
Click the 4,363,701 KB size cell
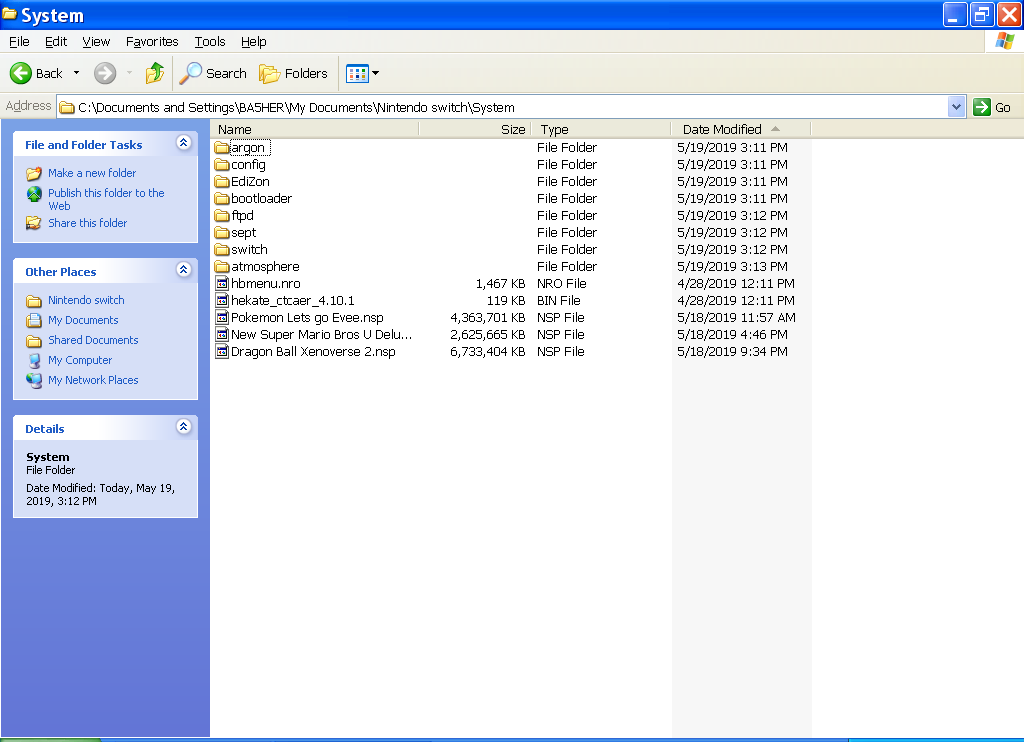pyautogui.click(x=487, y=317)
